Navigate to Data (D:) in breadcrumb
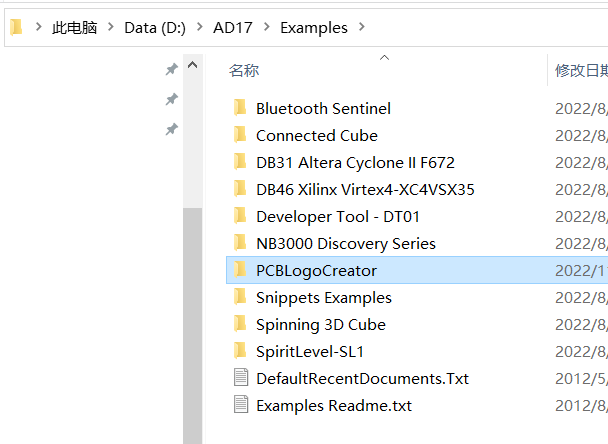 click(x=155, y=28)
